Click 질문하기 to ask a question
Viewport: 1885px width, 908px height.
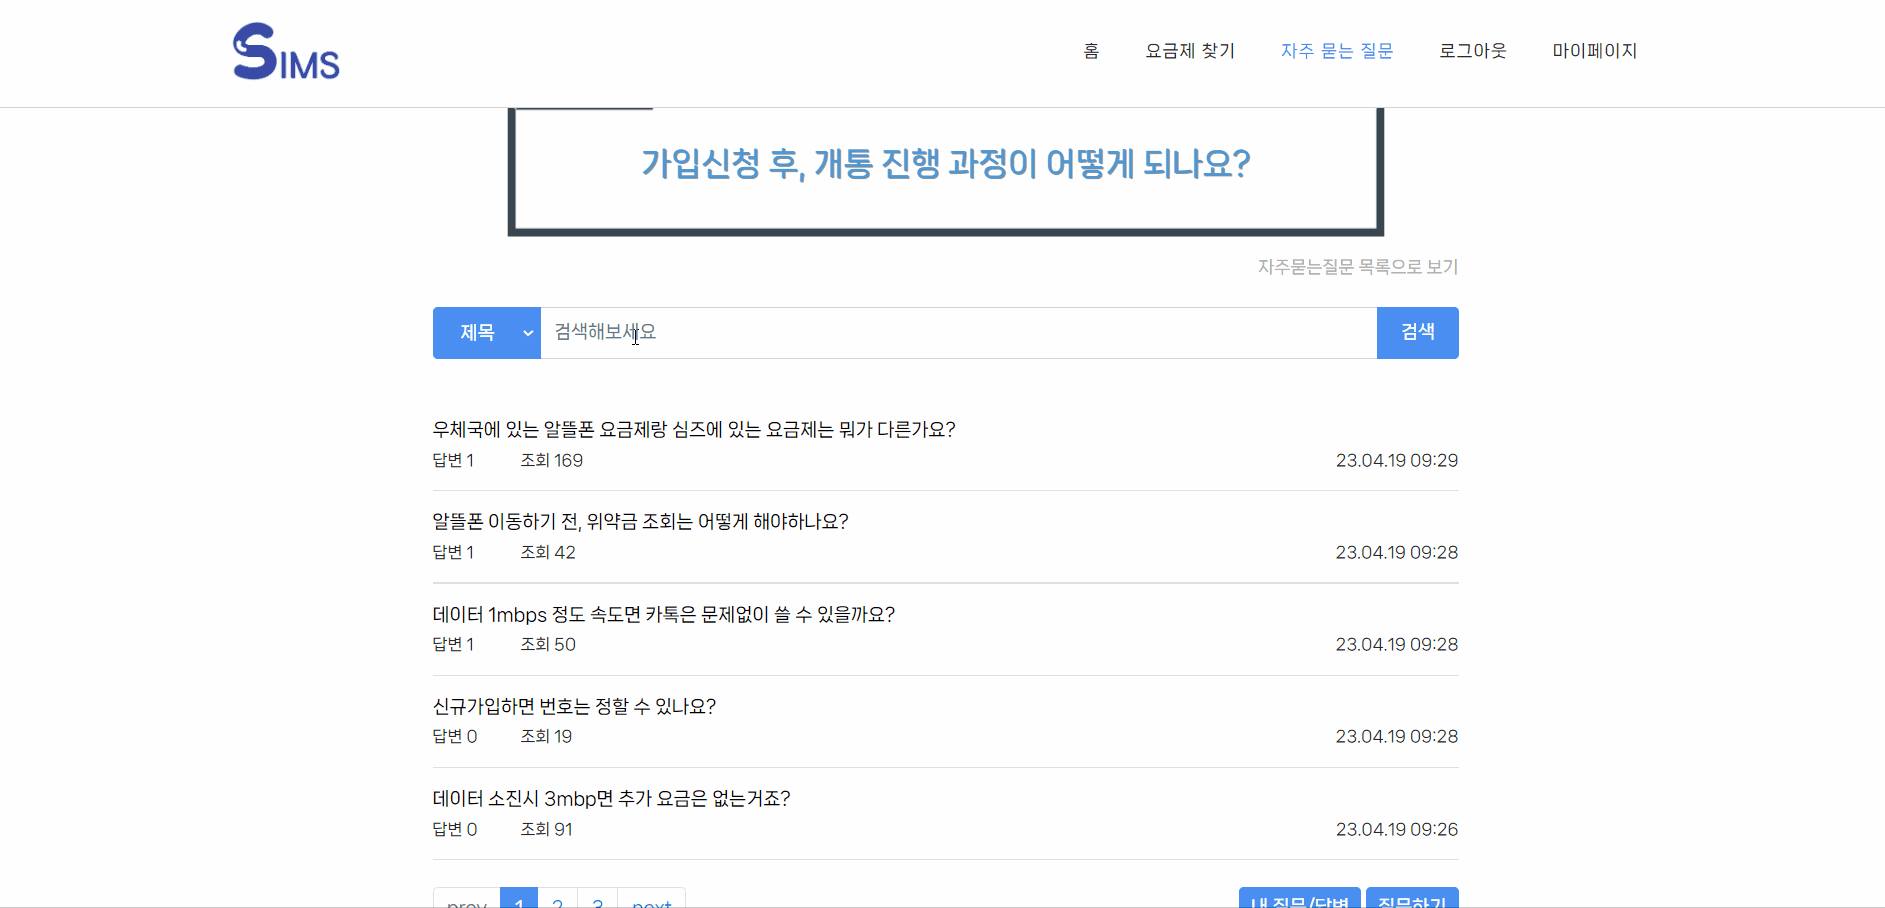1413,901
